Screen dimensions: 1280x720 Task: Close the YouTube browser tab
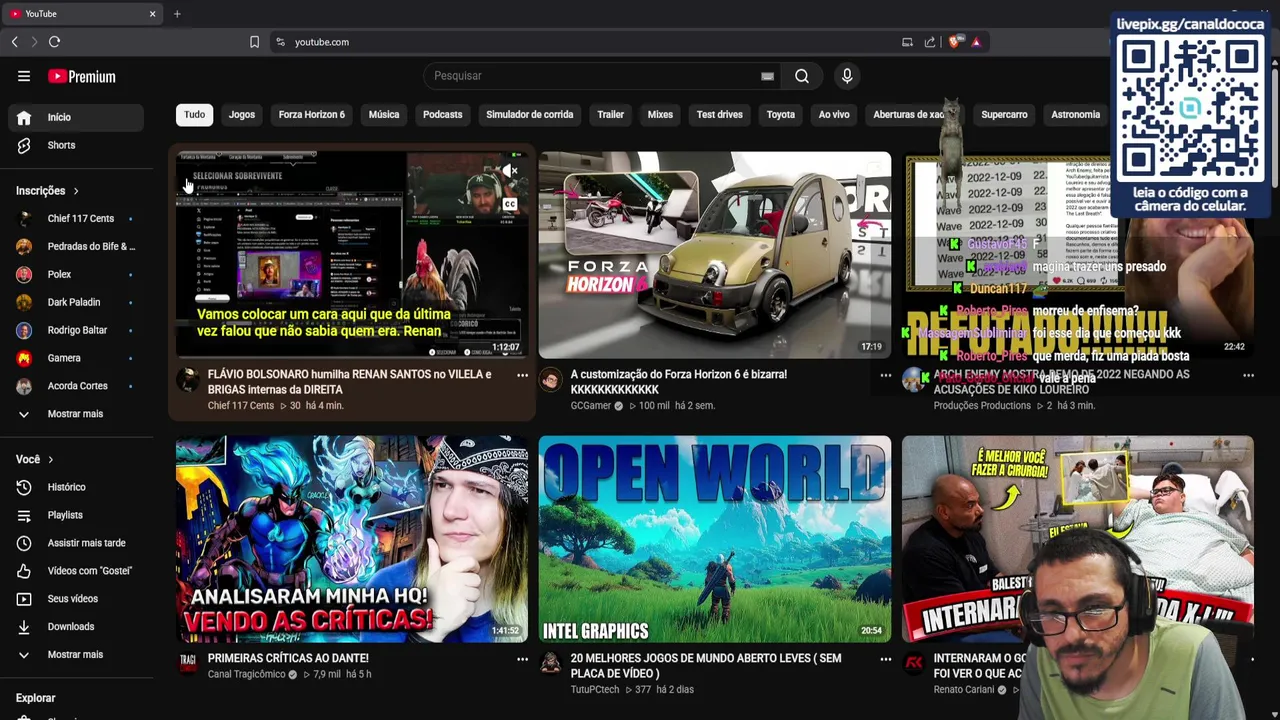152,14
